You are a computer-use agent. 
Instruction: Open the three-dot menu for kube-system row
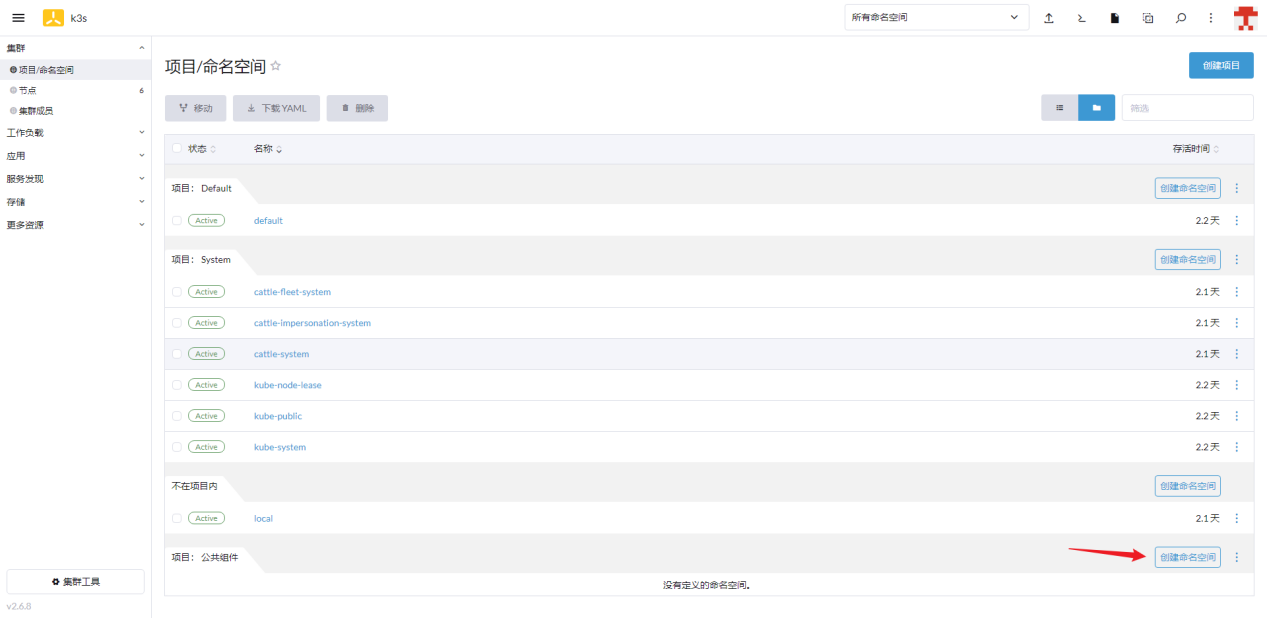[1236, 447]
